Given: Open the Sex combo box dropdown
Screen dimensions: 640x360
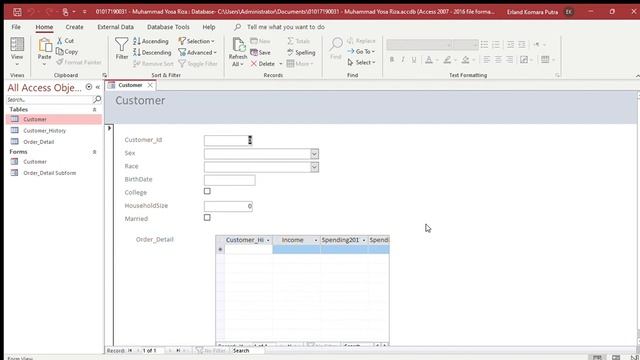Looking at the screenshot, I should (314, 154).
